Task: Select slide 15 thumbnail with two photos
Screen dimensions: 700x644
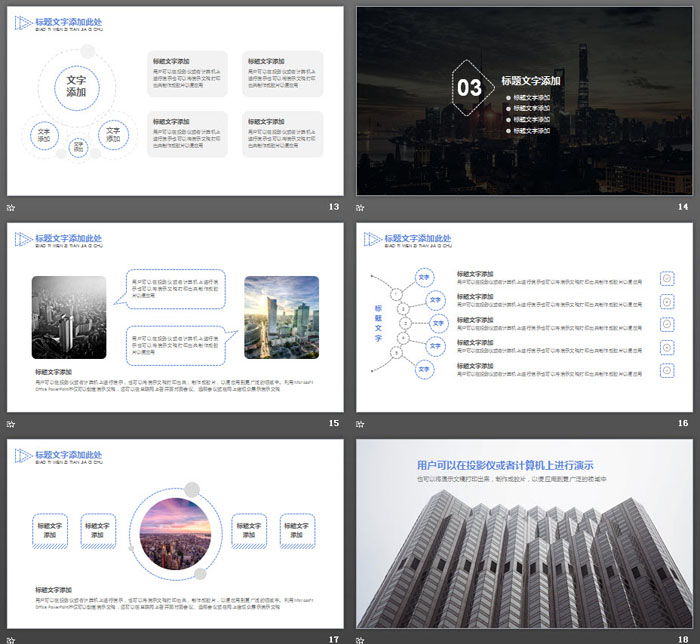Action: click(x=175, y=317)
